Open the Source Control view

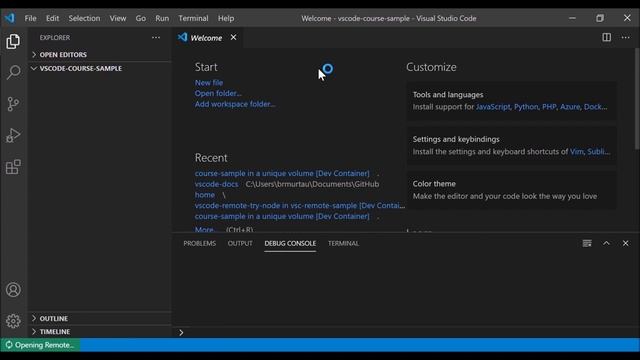click(13, 104)
